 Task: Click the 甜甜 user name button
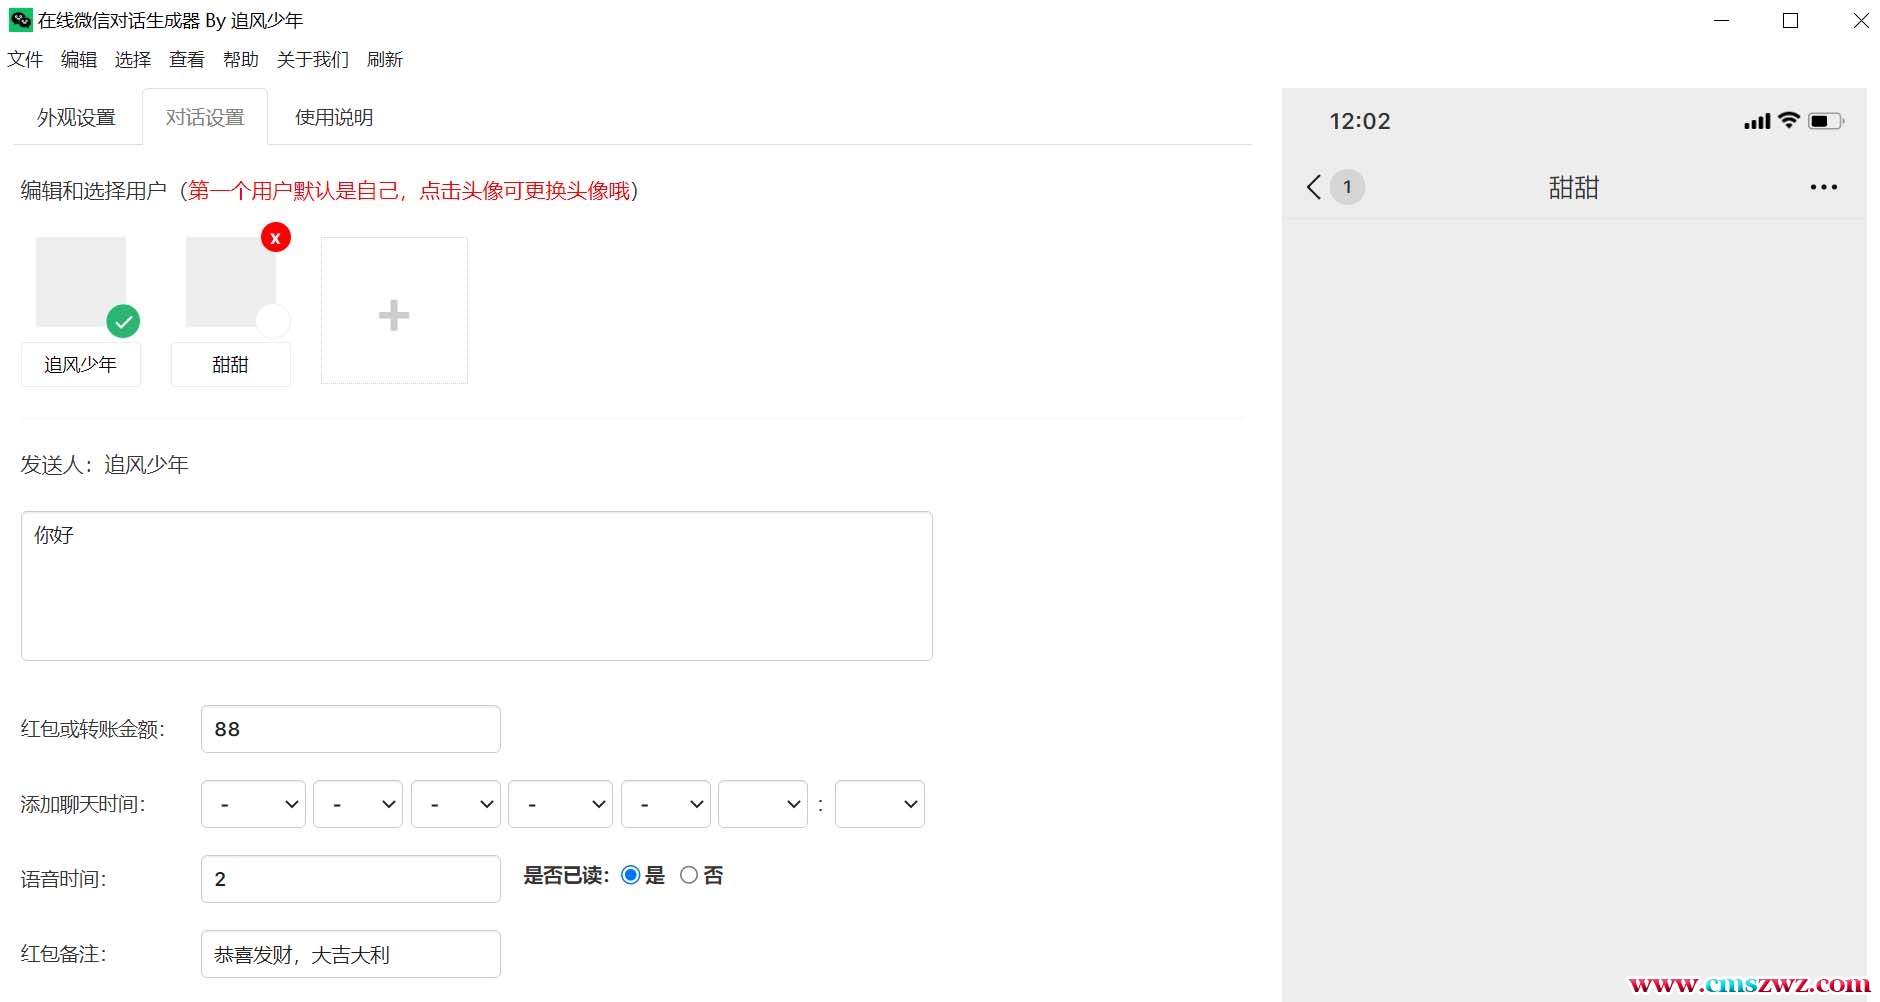click(x=231, y=364)
